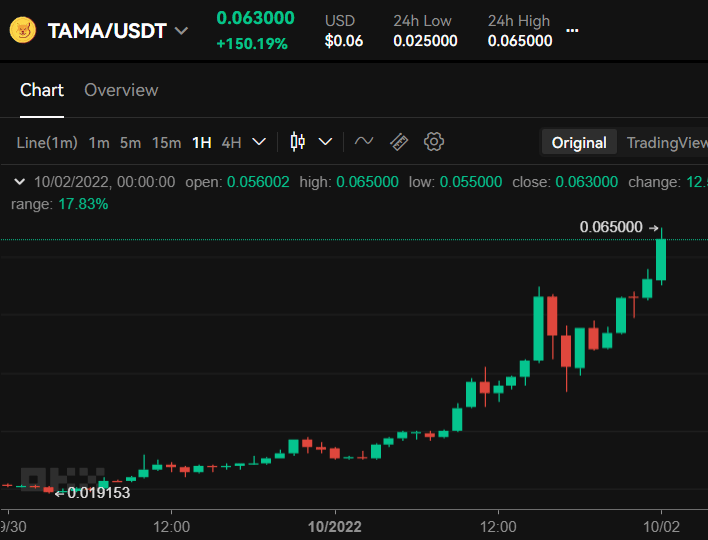Switch to the Overview tab
This screenshot has height=540, width=708.
pos(121,90)
